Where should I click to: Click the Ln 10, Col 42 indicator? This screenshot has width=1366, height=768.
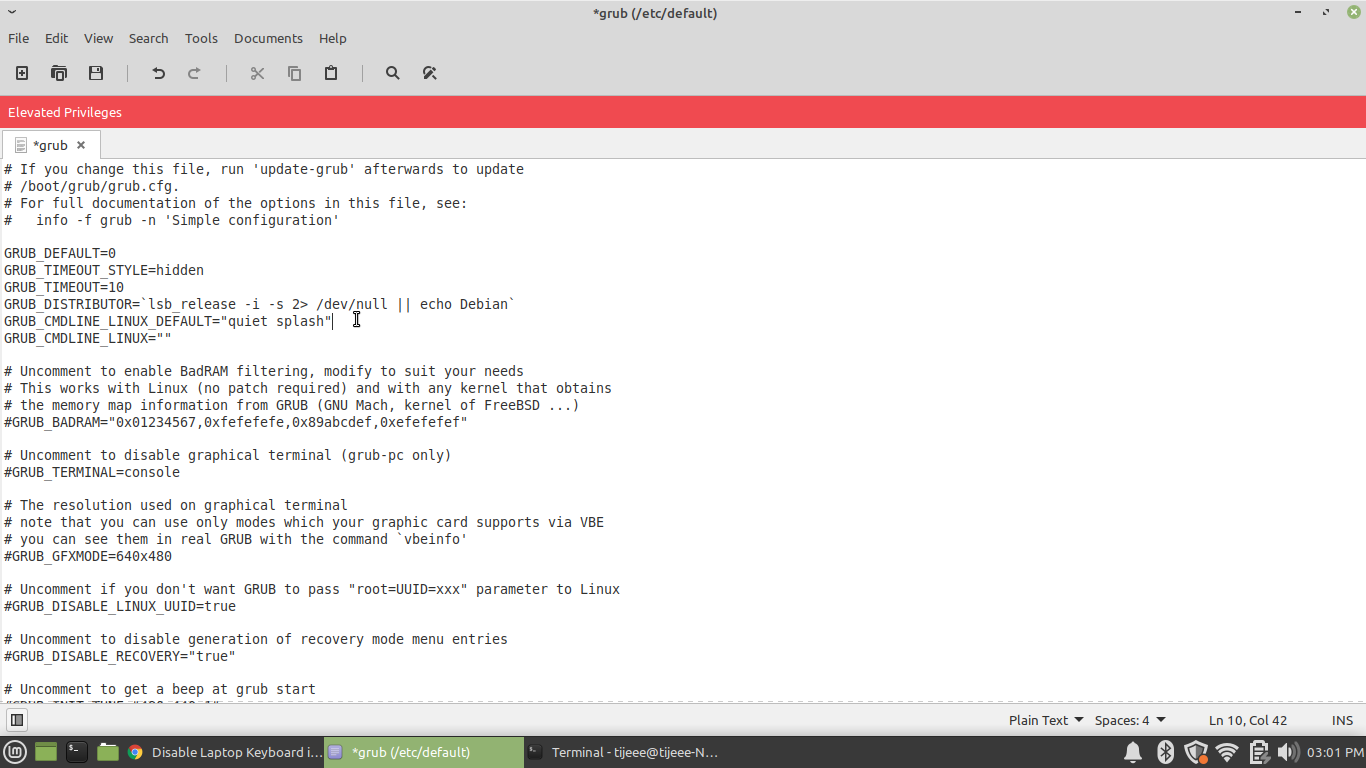coord(1247,719)
